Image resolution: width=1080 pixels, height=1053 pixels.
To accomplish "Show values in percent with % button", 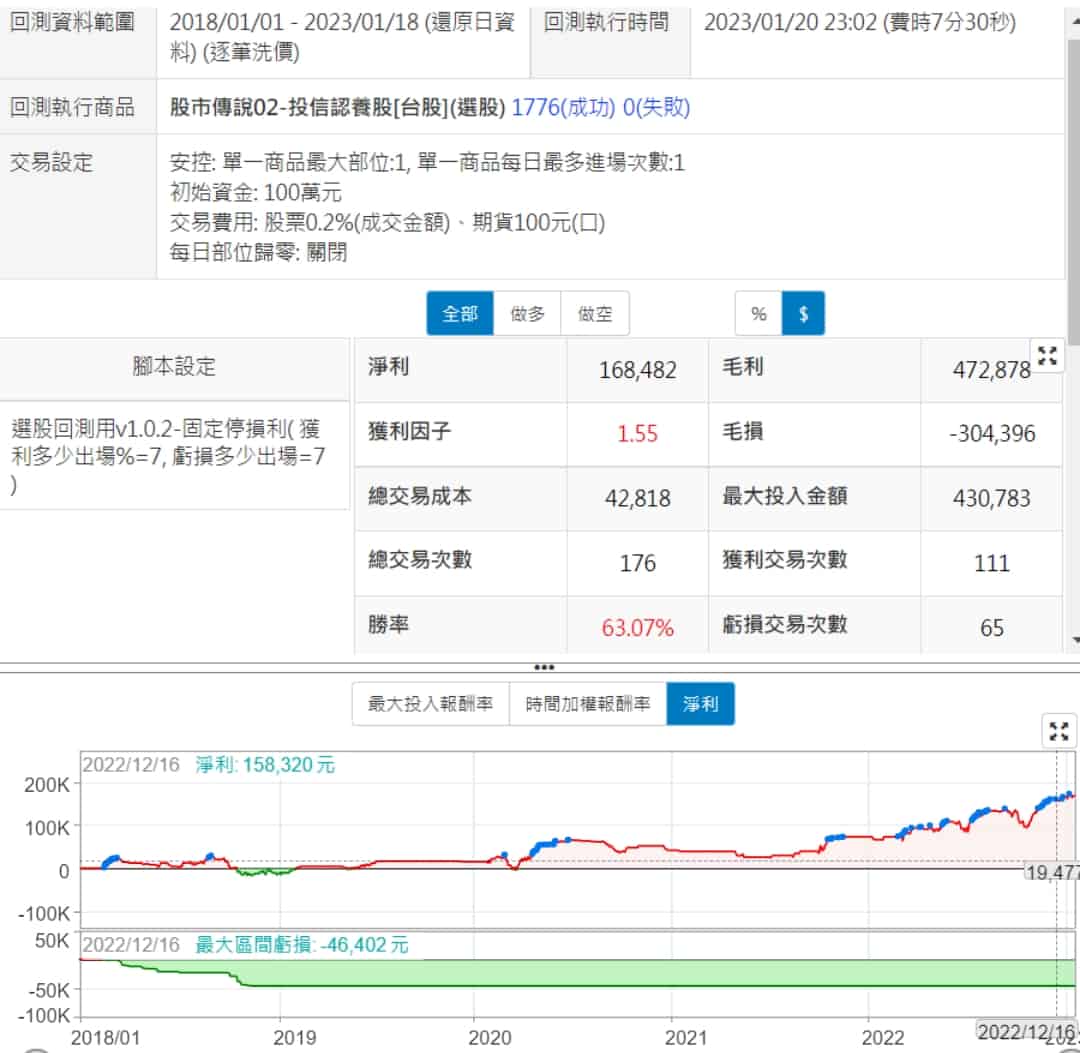I will point(758,314).
